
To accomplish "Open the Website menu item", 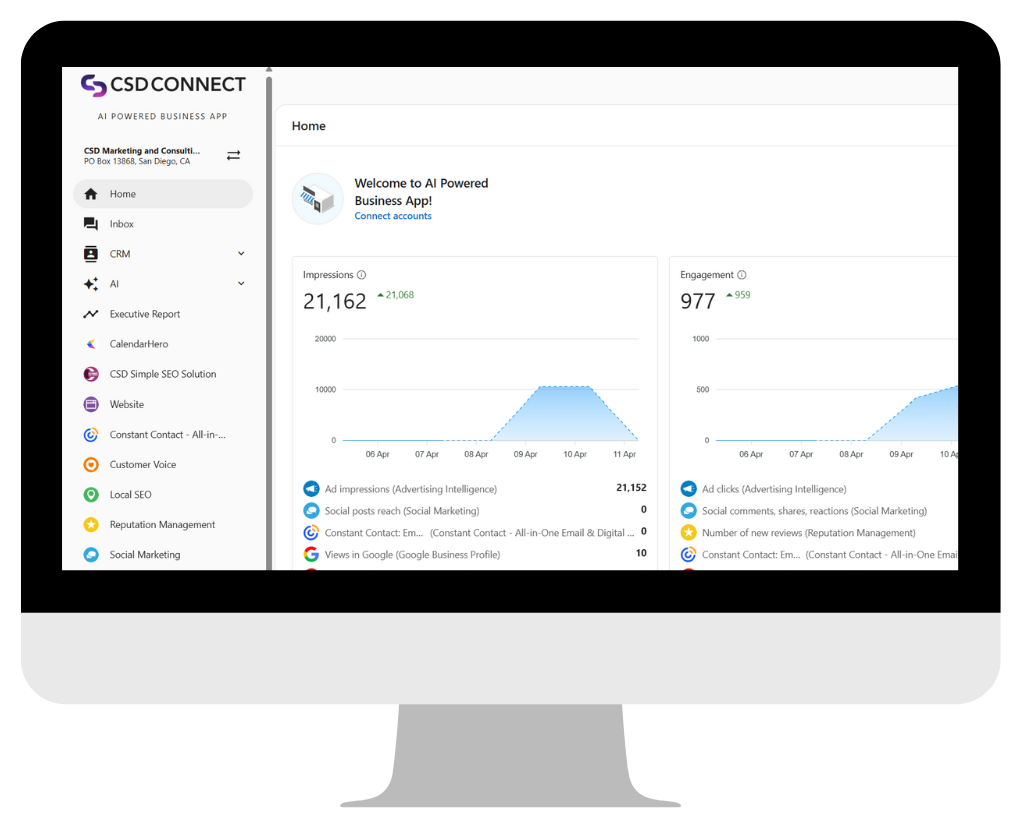I will pyautogui.click(x=126, y=404).
